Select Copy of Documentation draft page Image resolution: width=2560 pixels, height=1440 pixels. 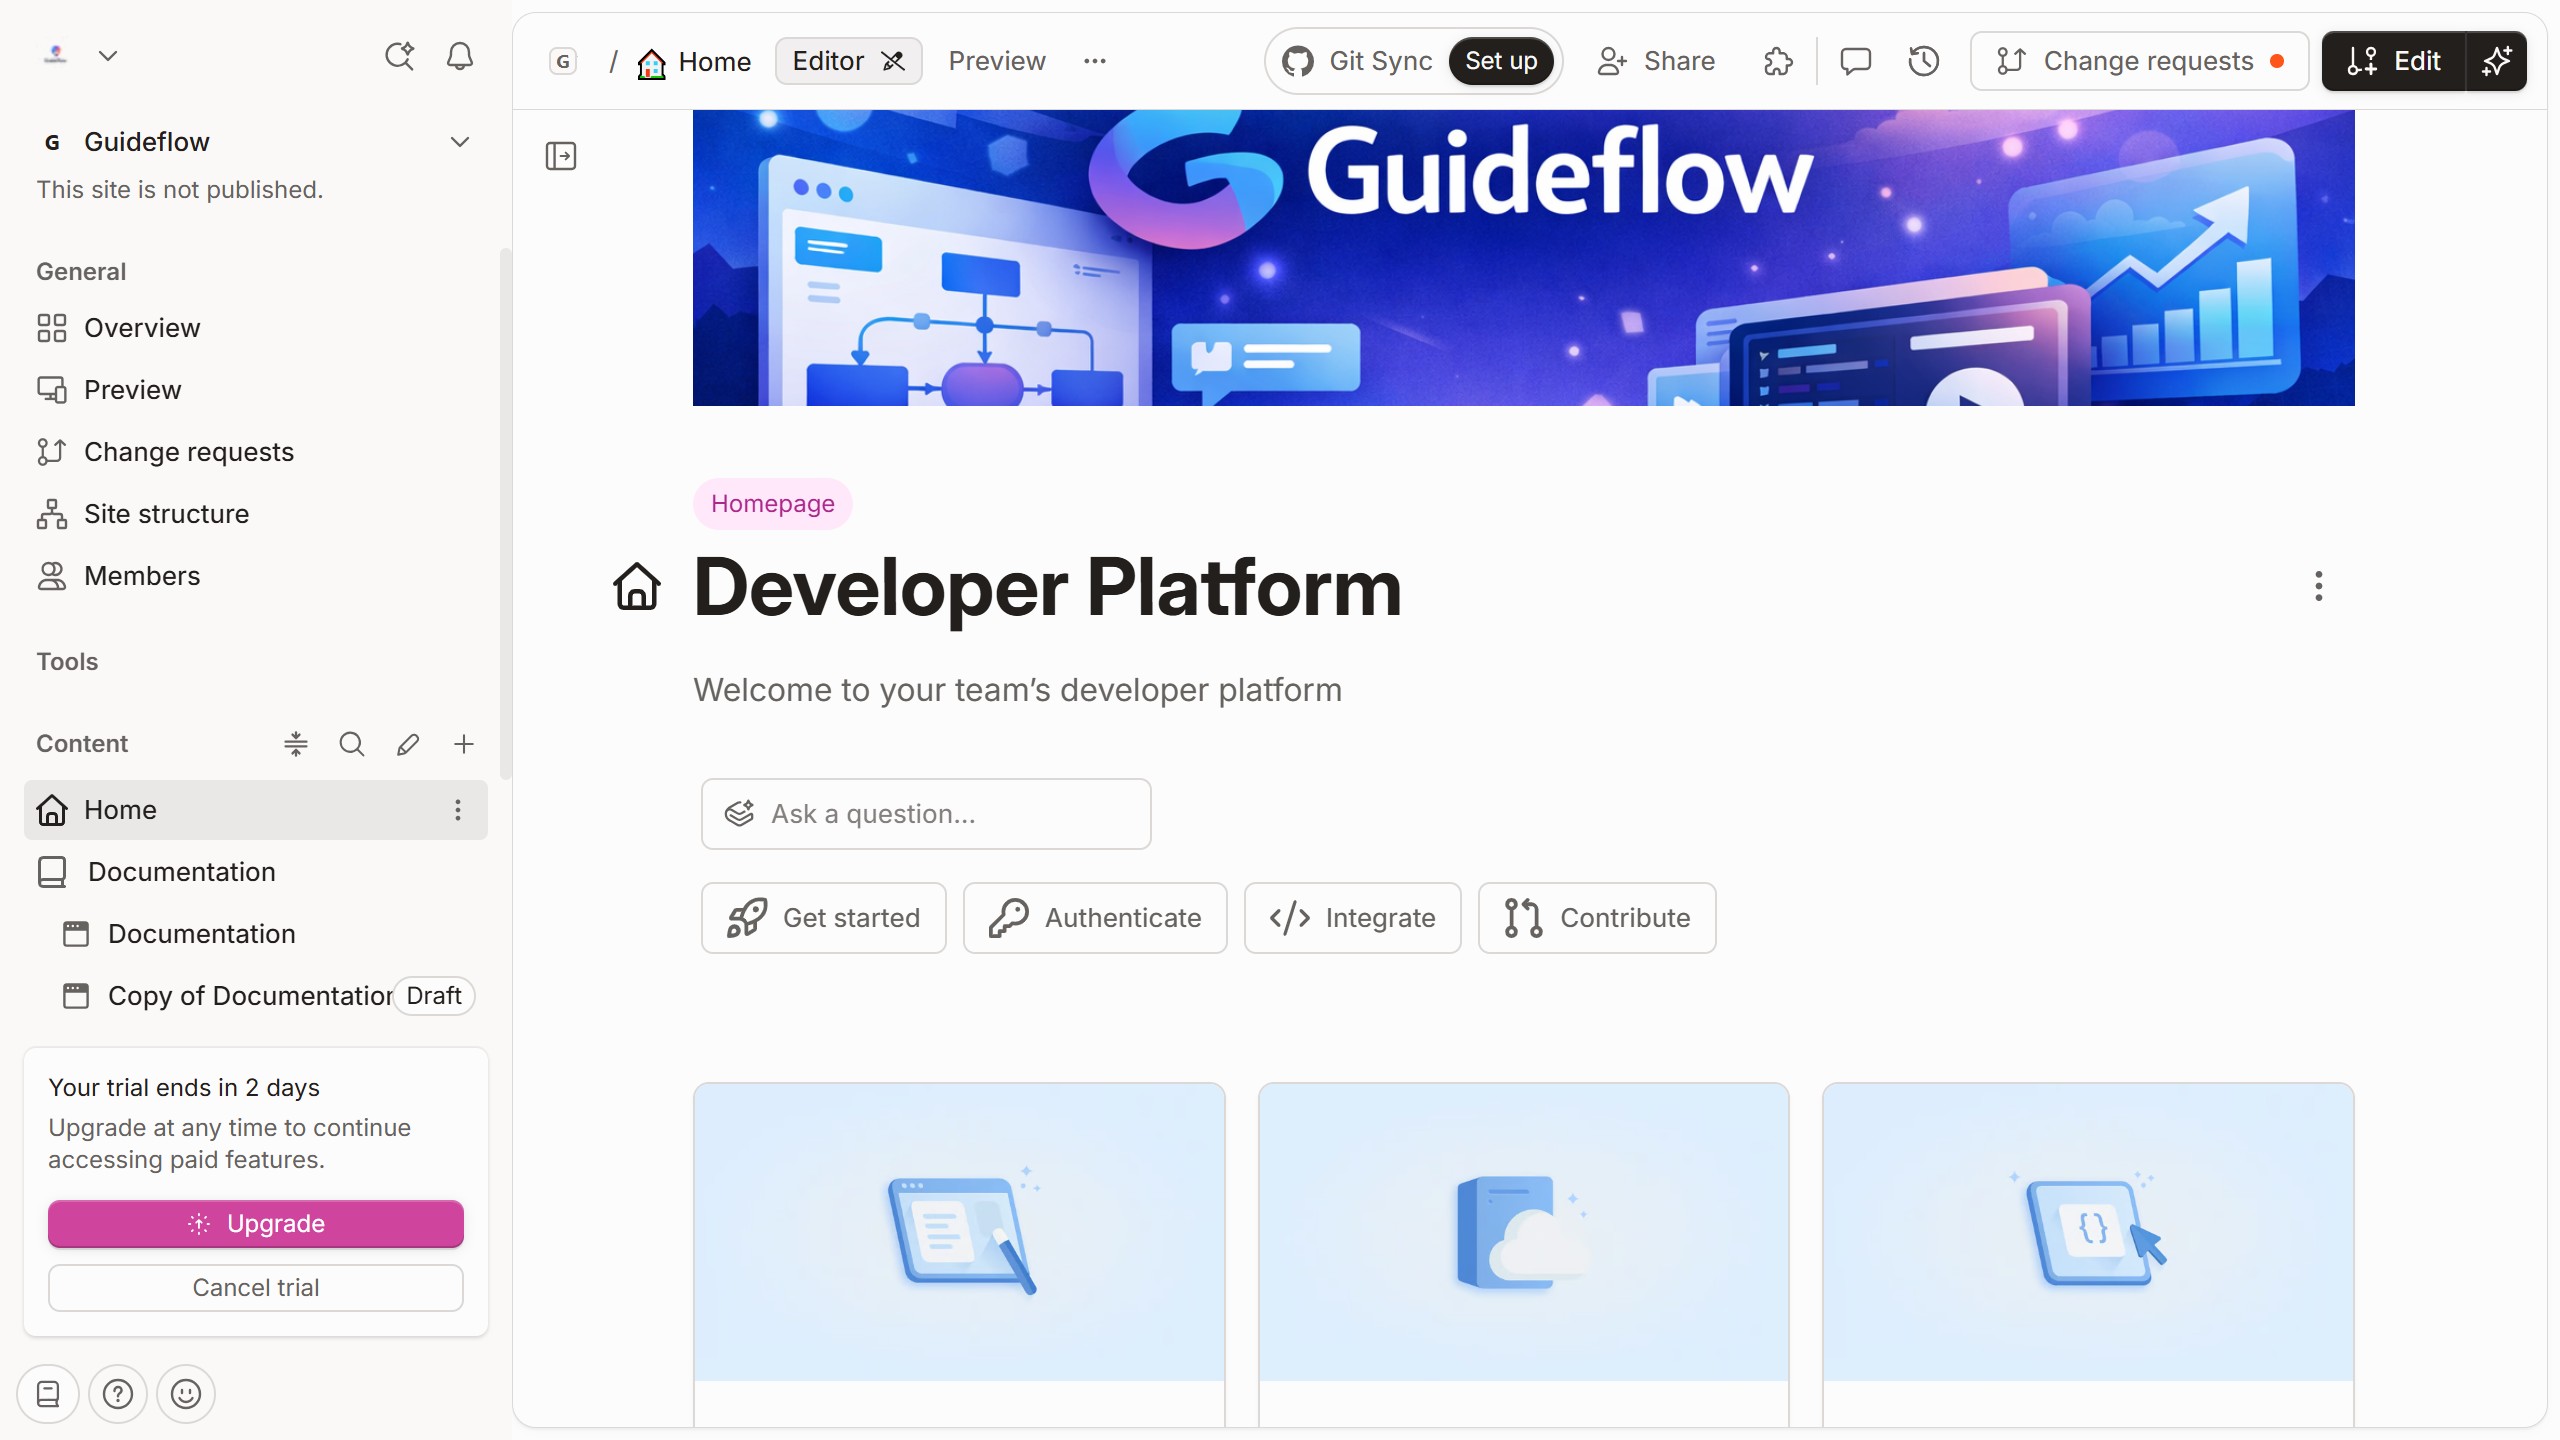pos(256,996)
